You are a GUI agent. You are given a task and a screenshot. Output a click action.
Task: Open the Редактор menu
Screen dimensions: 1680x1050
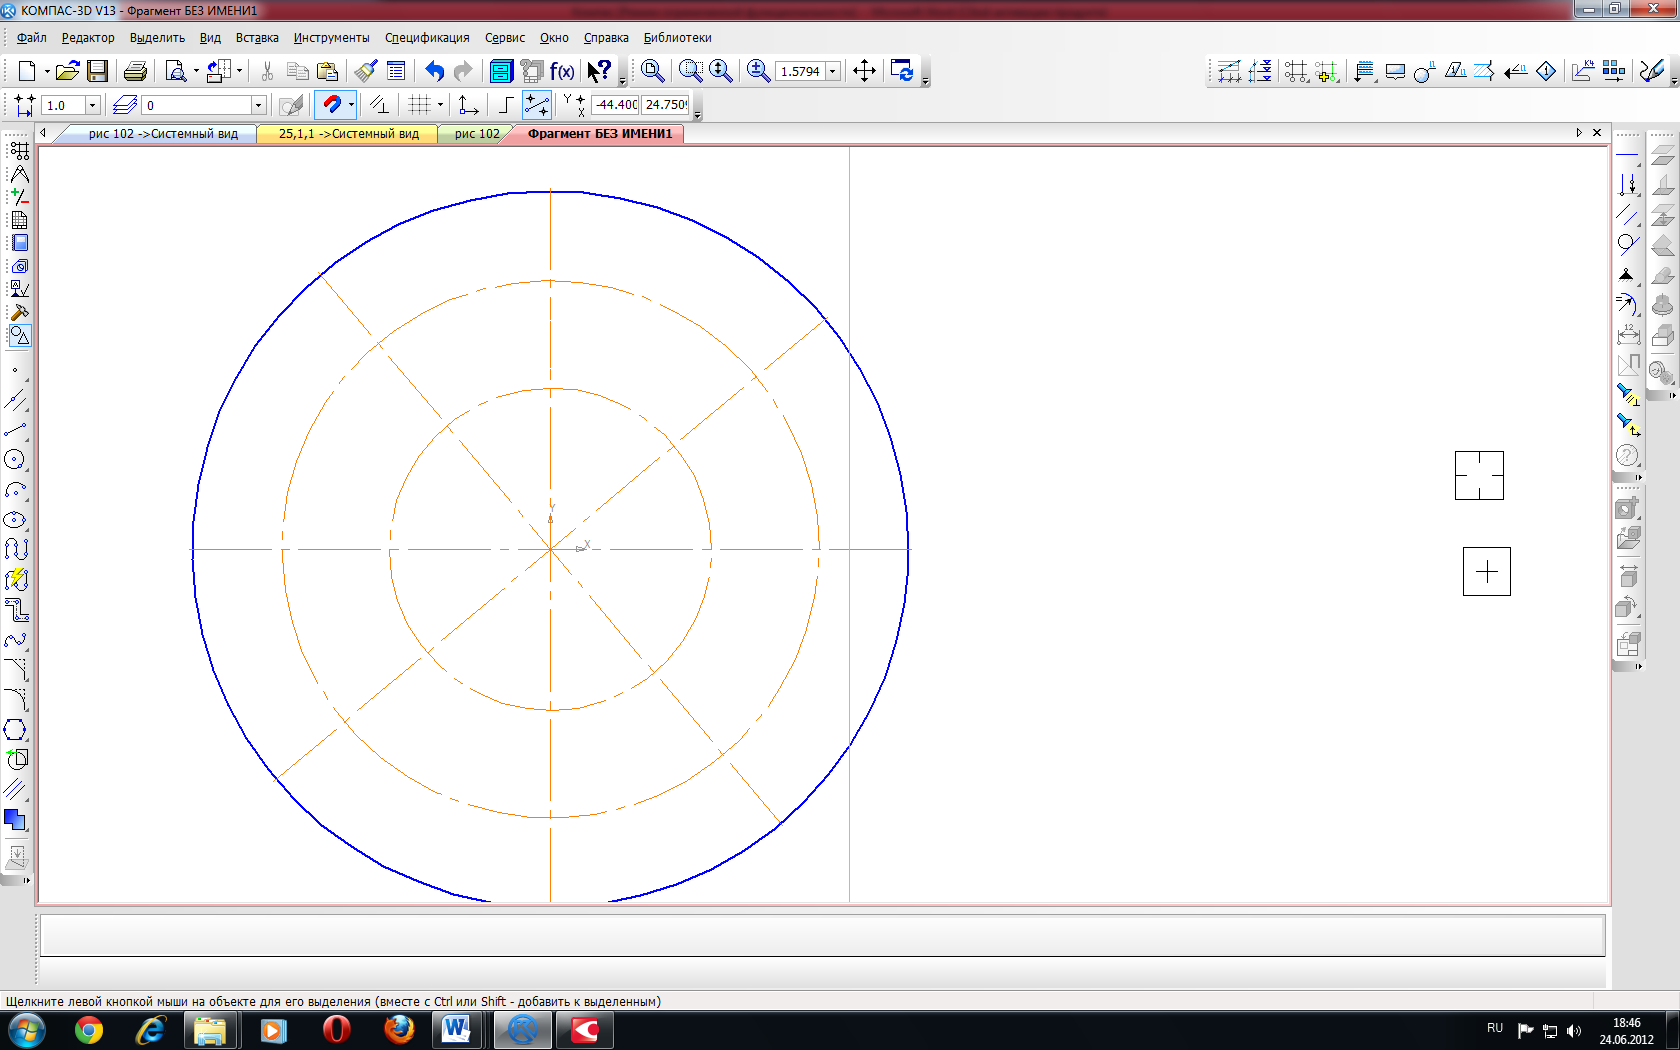tap(88, 38)
